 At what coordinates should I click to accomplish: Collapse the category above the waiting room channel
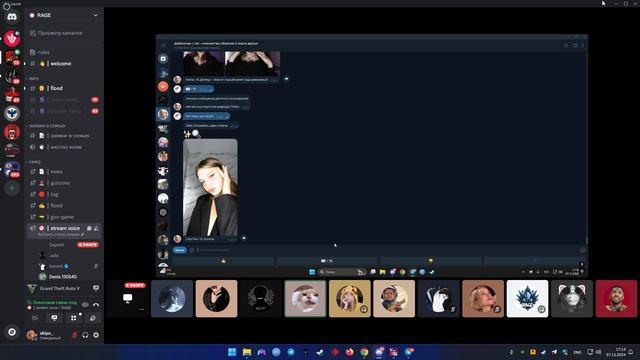pos(47,126)
